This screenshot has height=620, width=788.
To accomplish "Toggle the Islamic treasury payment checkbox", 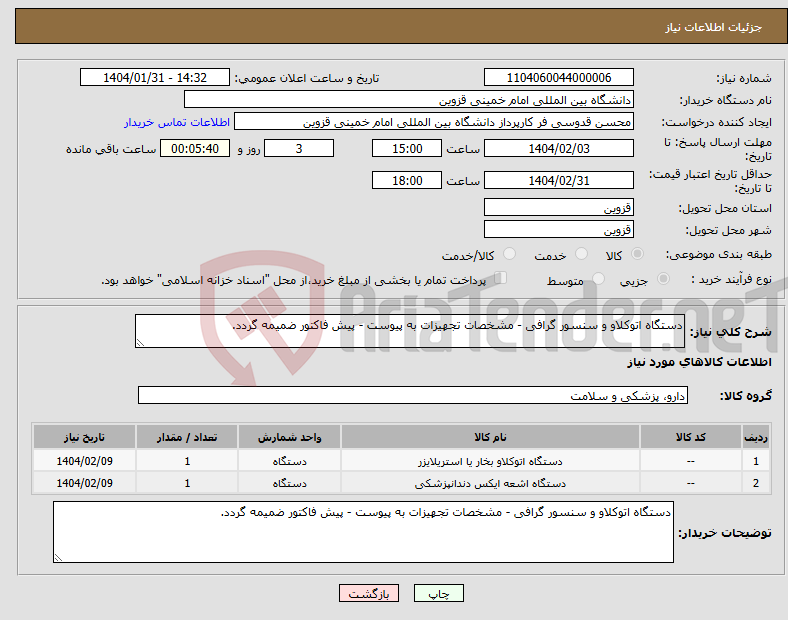I will click(501, 278).
